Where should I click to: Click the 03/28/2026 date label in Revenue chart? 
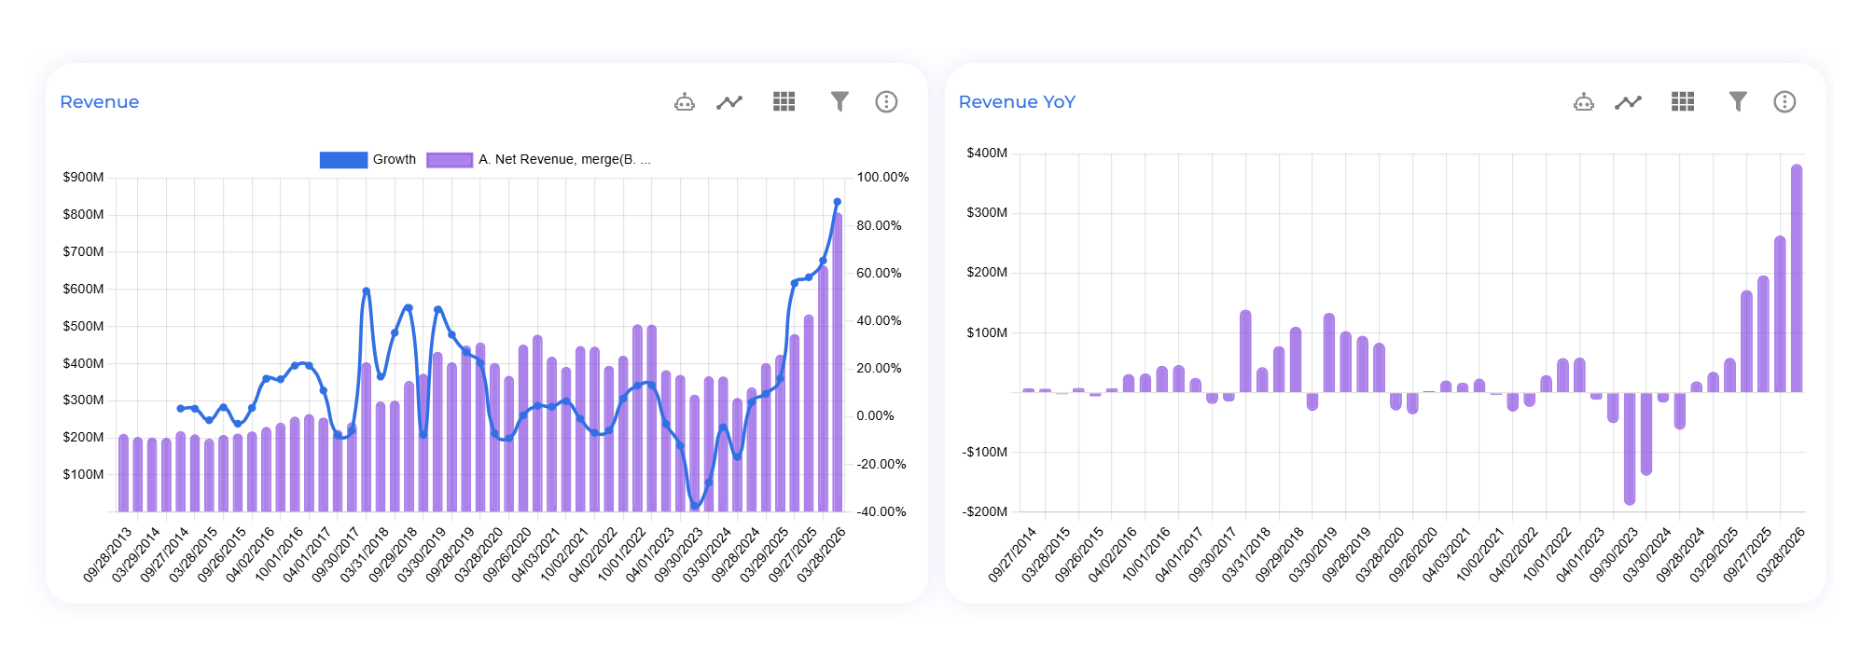click(x=821, y=555)
